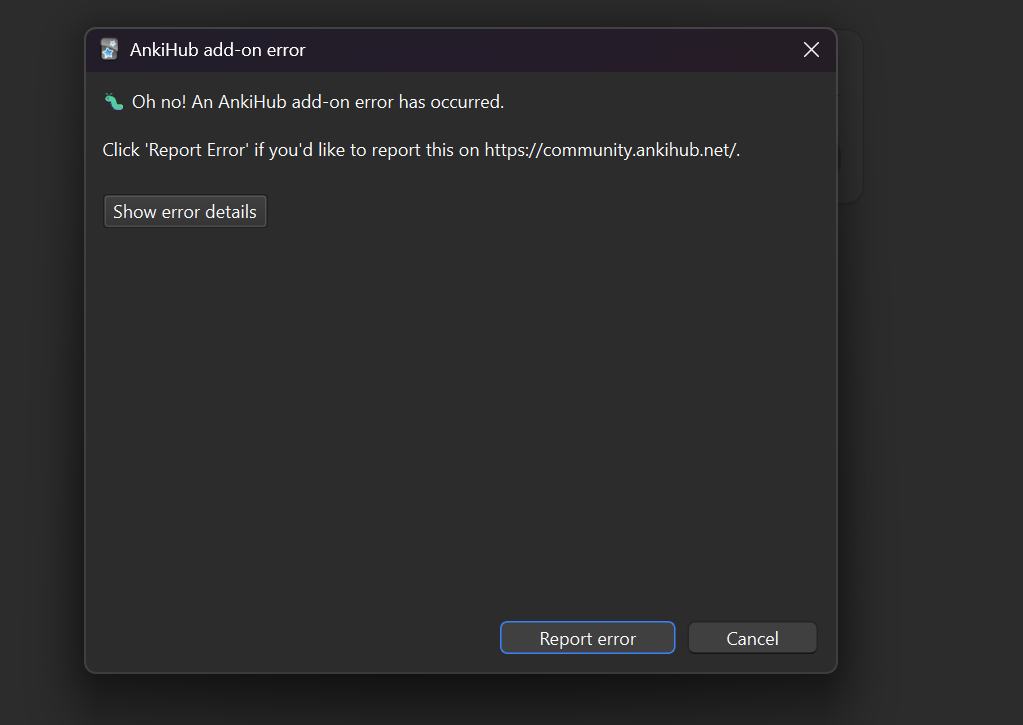Click the blank area right of Show error details
The height and width of the screenshot is (725, 1023).
[550, 212]
